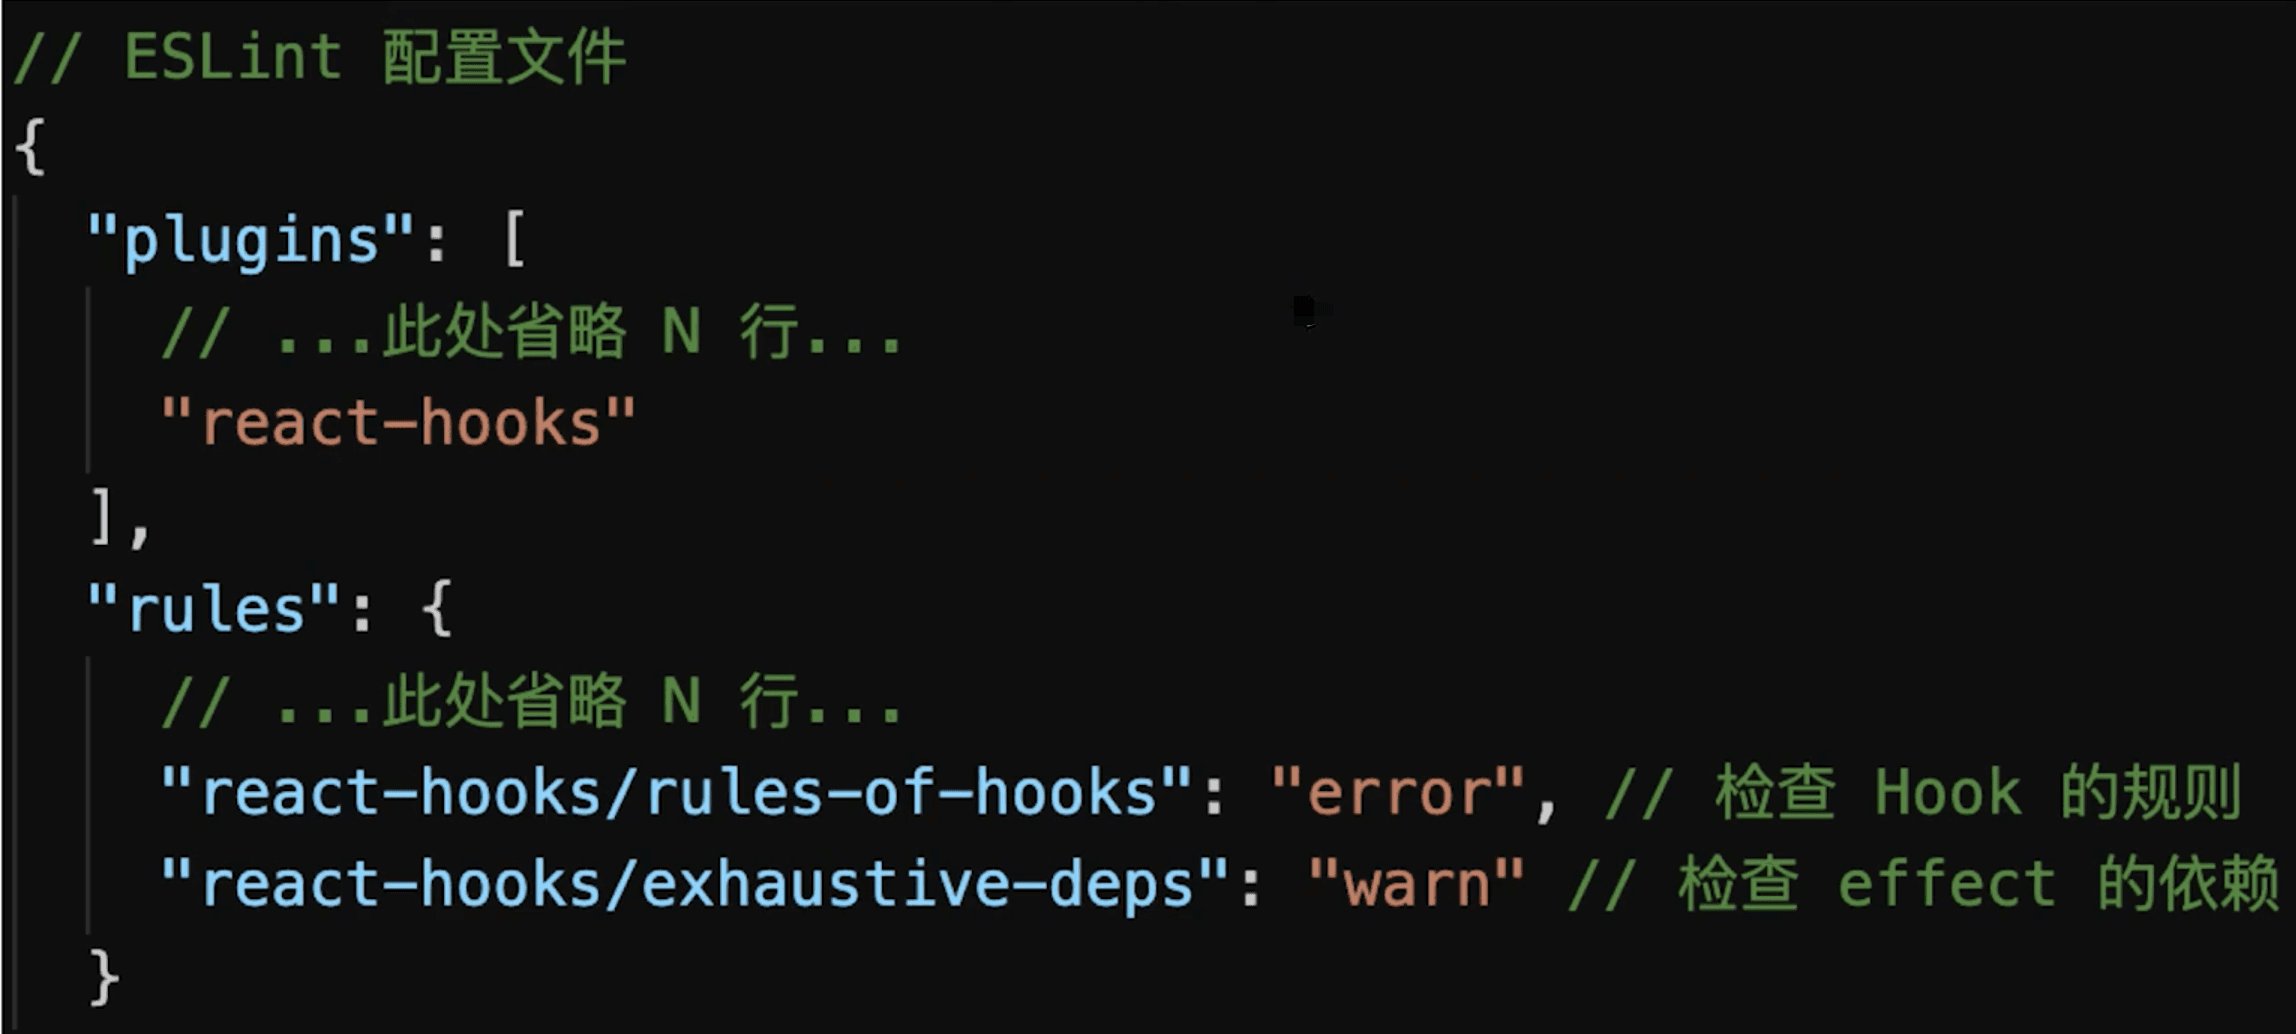Image resolution: width=2296 pixels, height=1034 pixels.
Task: Click the opening curly brace at top
Action: pos(30,147)
